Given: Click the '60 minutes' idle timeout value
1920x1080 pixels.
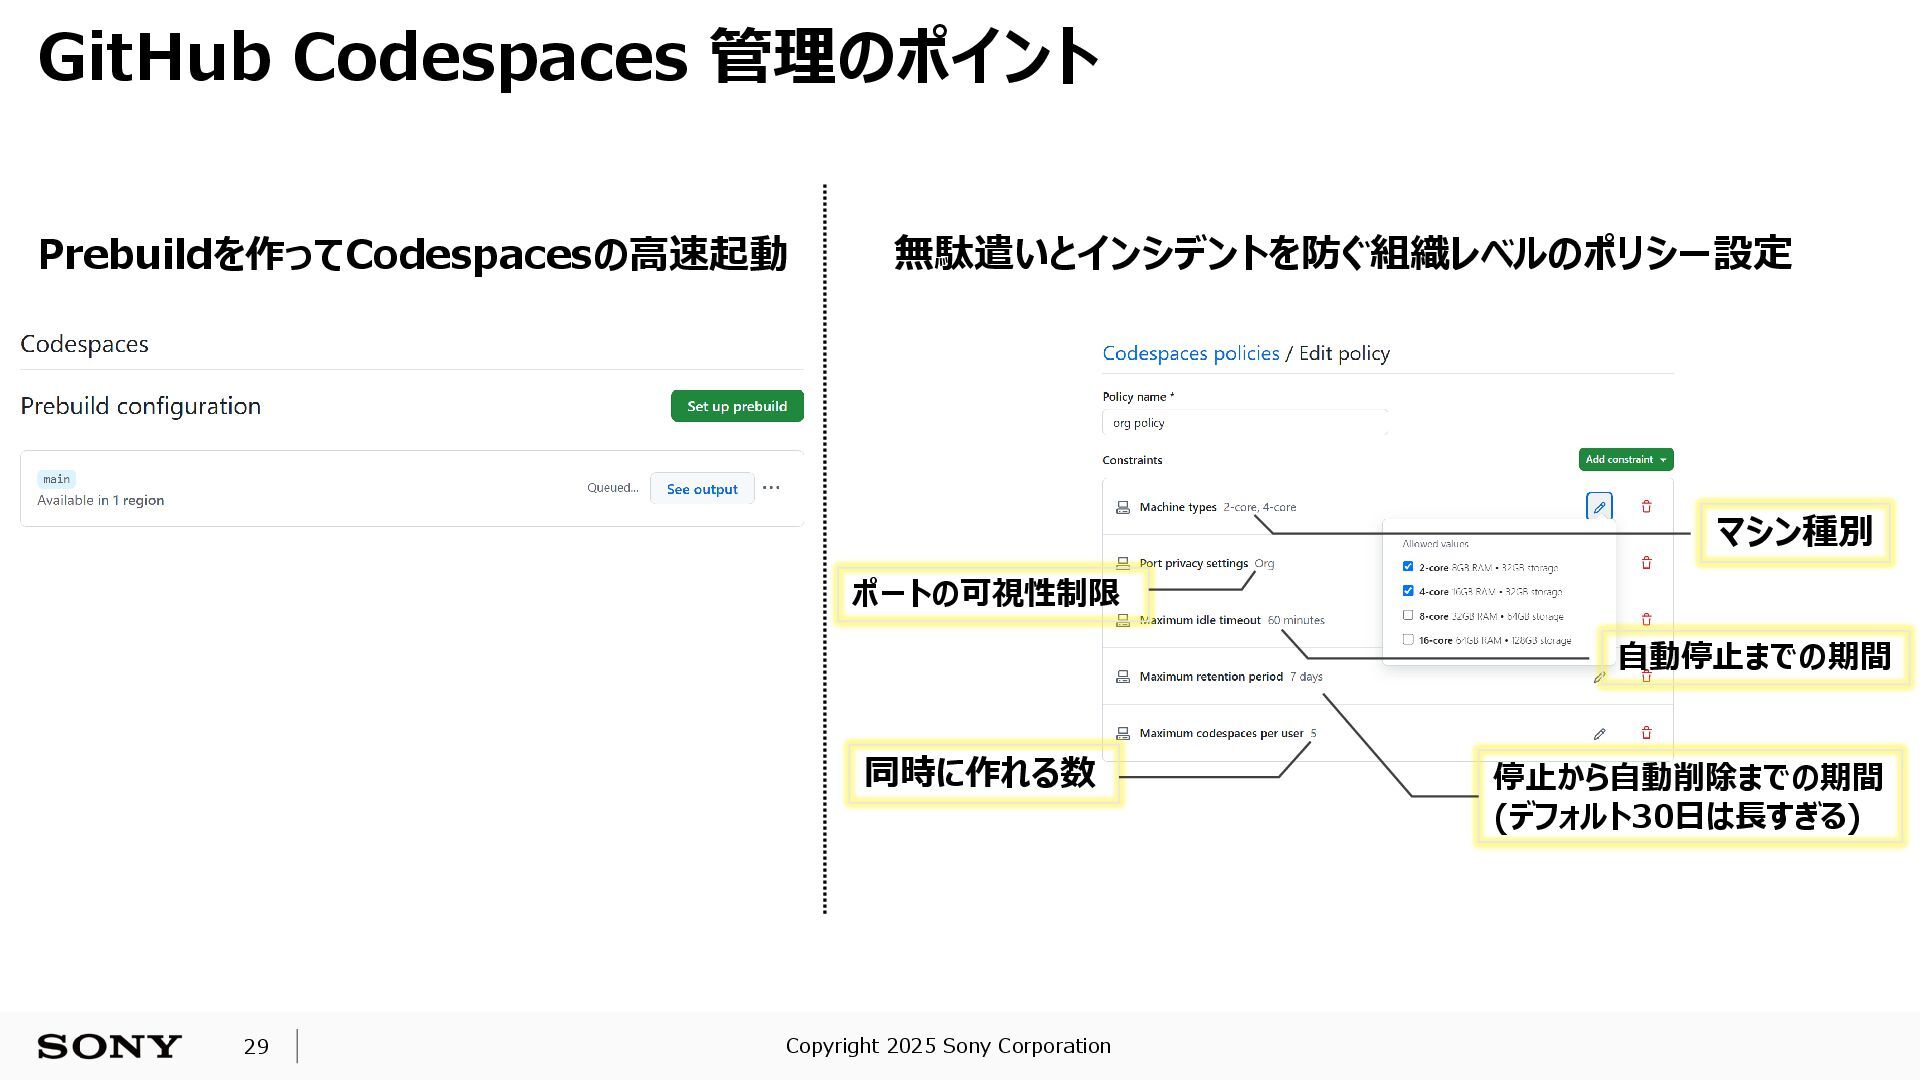Looking at the screenshot, I should (x=1296, y=620).
